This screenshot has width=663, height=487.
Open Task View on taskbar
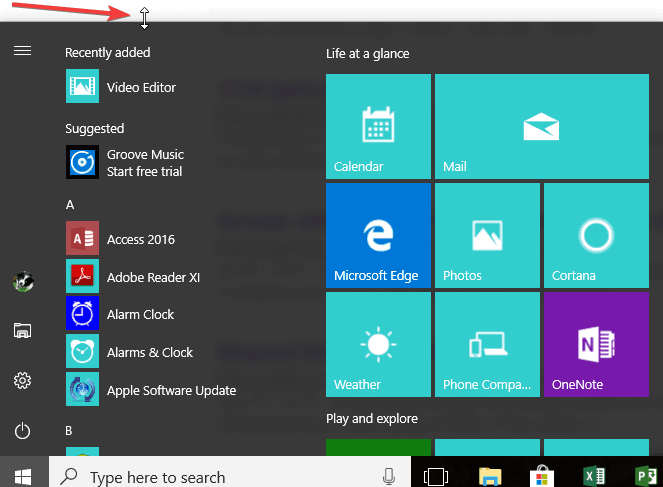pyautogui.click(x=436, y=476)
